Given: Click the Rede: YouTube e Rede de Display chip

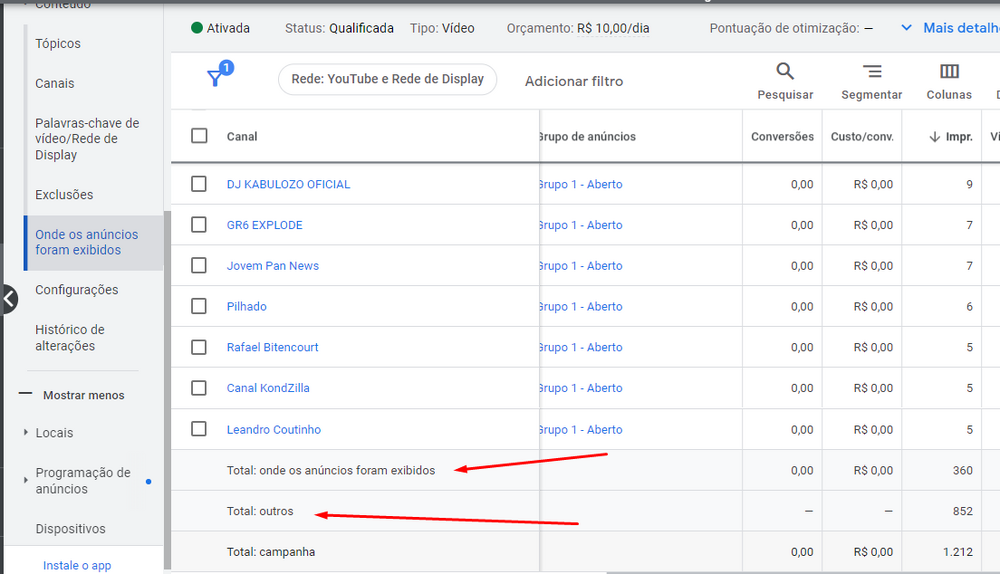Looking at the screenshot, I should pos(388,79).
